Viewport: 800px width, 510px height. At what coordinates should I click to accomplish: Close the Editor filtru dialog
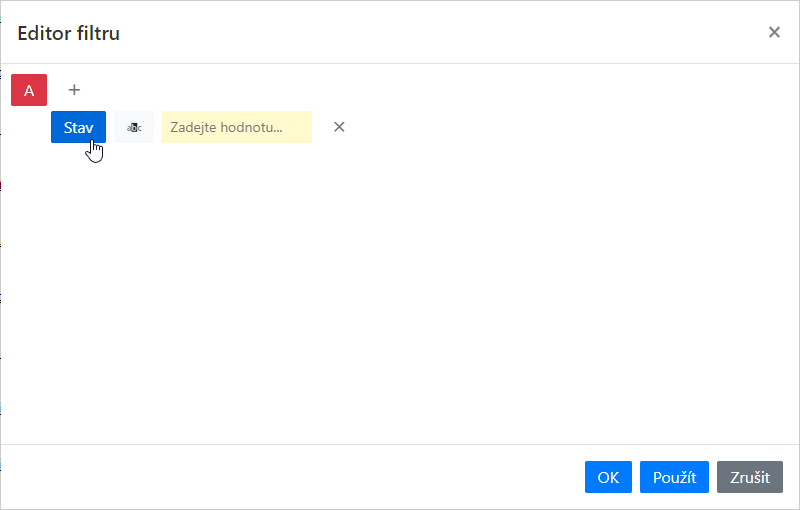coord(774,32)
